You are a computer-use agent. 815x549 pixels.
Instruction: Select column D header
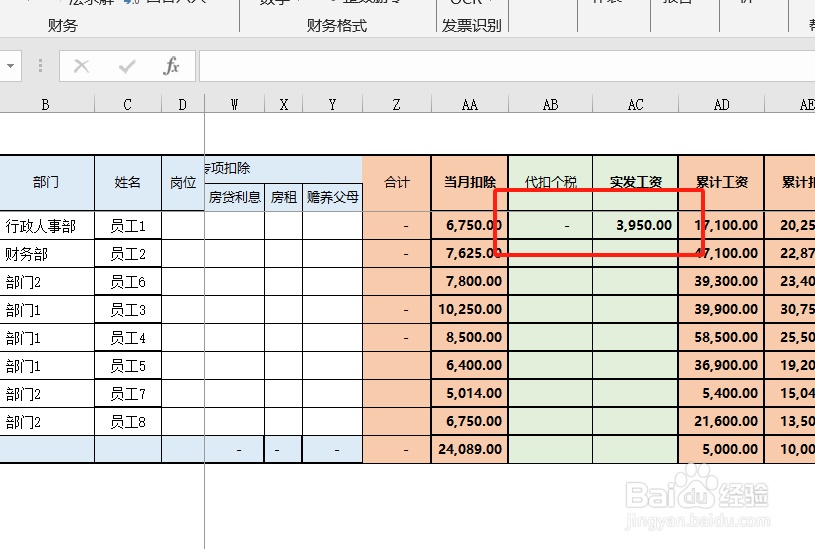coord(182,104)
